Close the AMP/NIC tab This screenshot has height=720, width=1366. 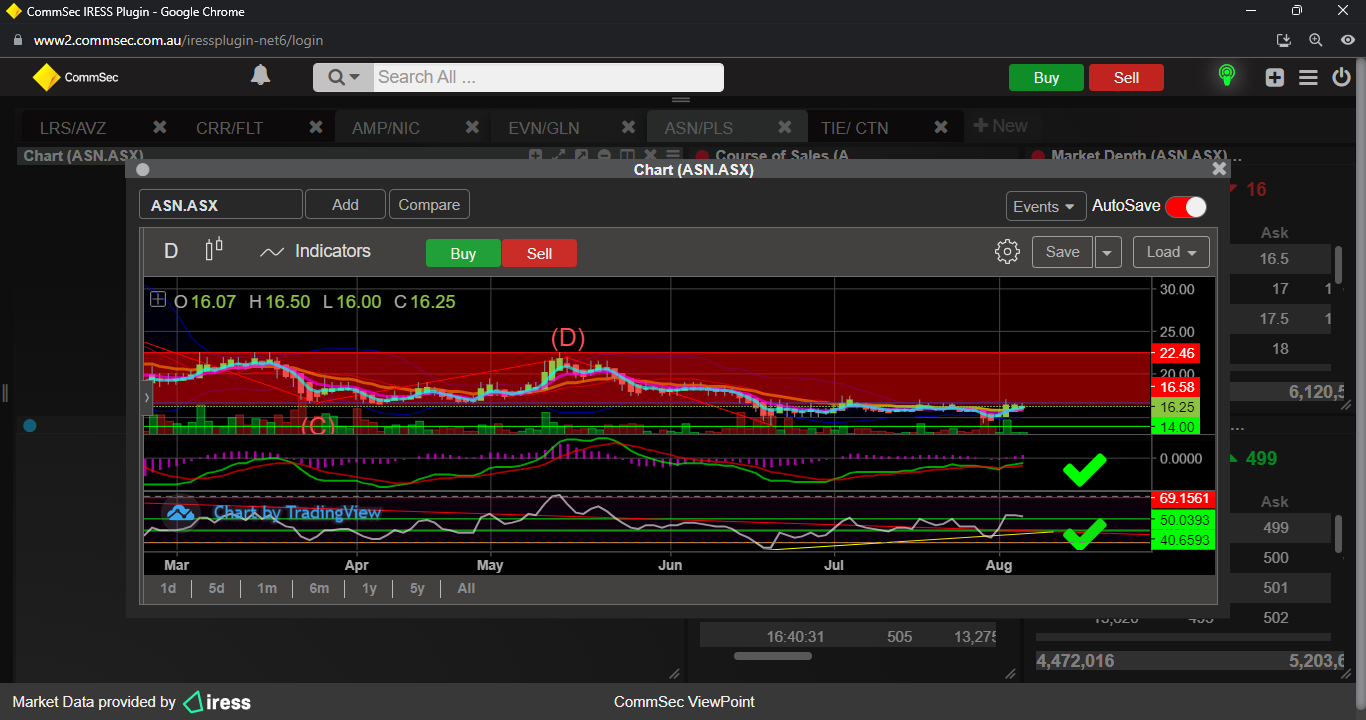pyautogui.click(x=472, y=127)
